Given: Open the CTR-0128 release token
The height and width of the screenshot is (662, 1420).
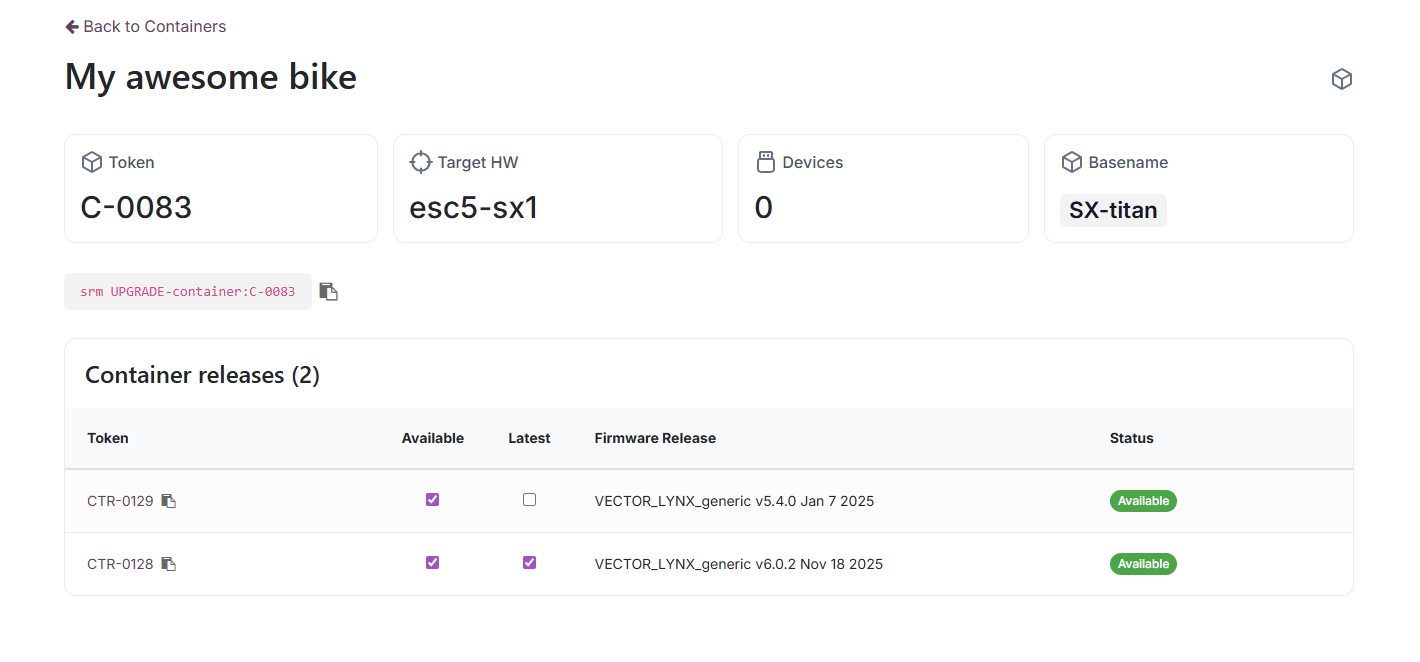Looking at the screenshot, I should coord(120,564).
